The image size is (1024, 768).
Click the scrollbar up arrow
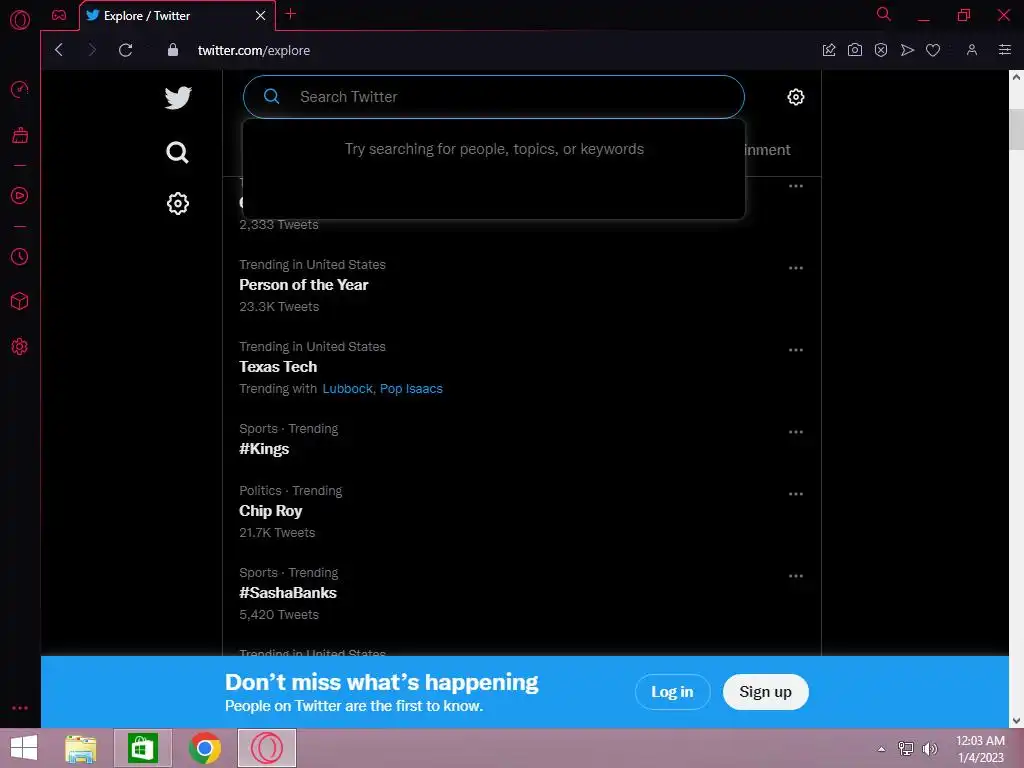click(1016, 77)
